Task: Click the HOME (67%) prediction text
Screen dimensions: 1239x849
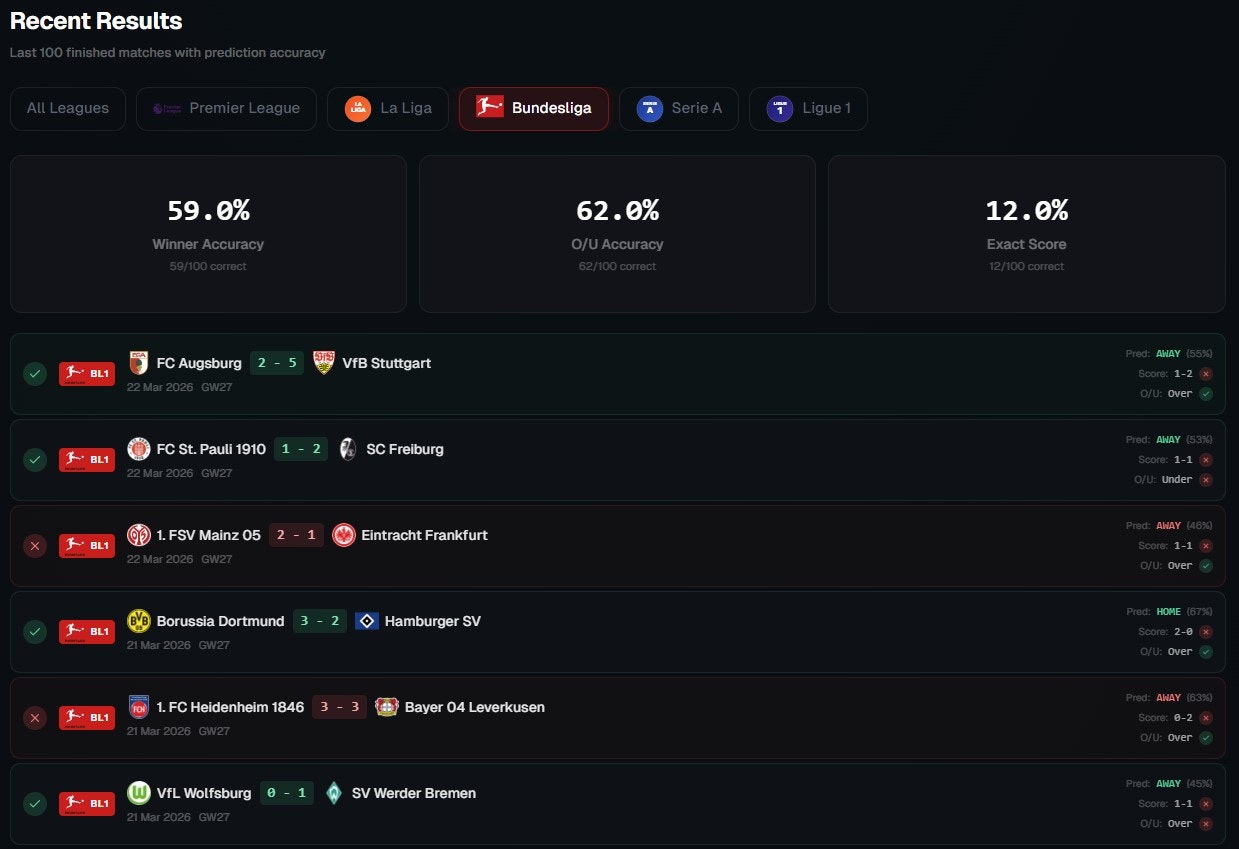Action: [1184, 611]
